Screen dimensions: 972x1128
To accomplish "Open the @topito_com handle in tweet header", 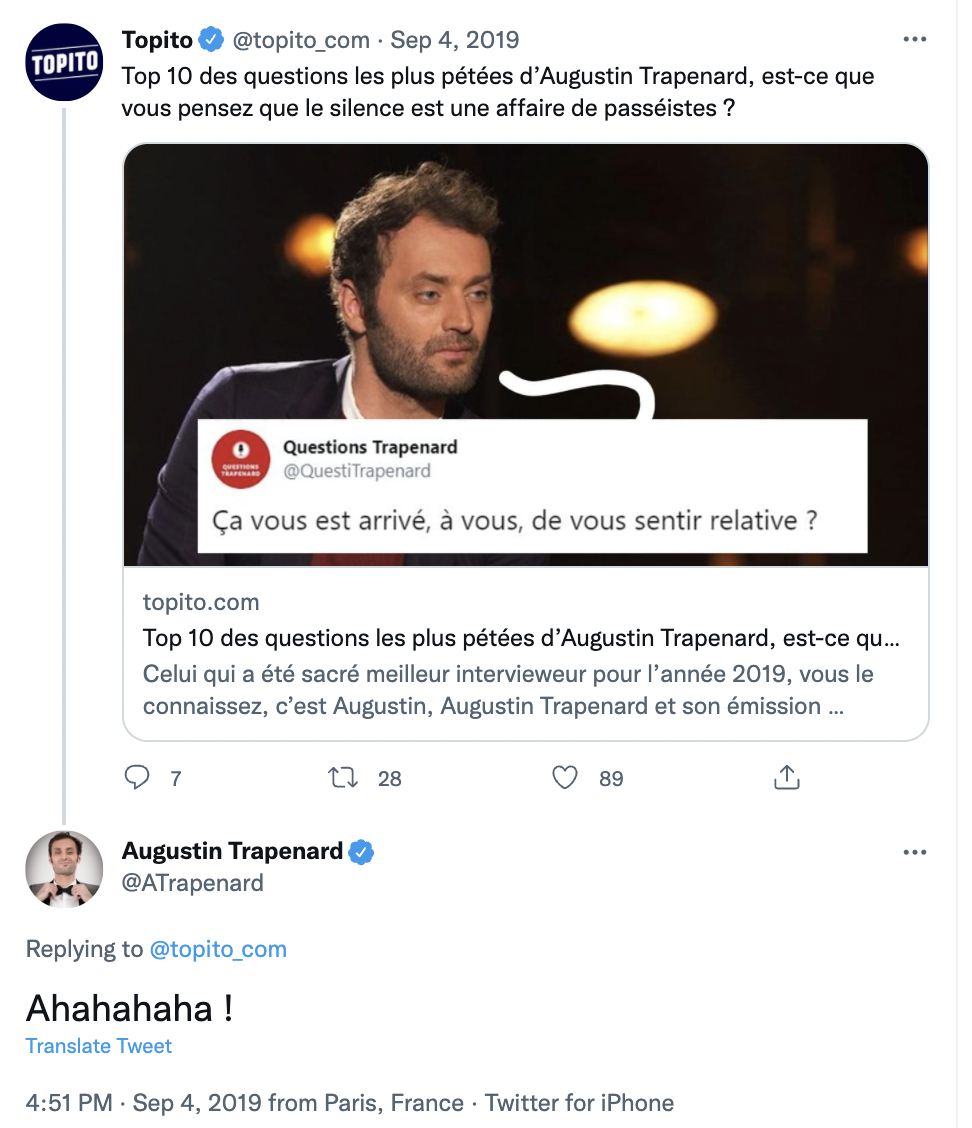I will (x=301, y=41).
